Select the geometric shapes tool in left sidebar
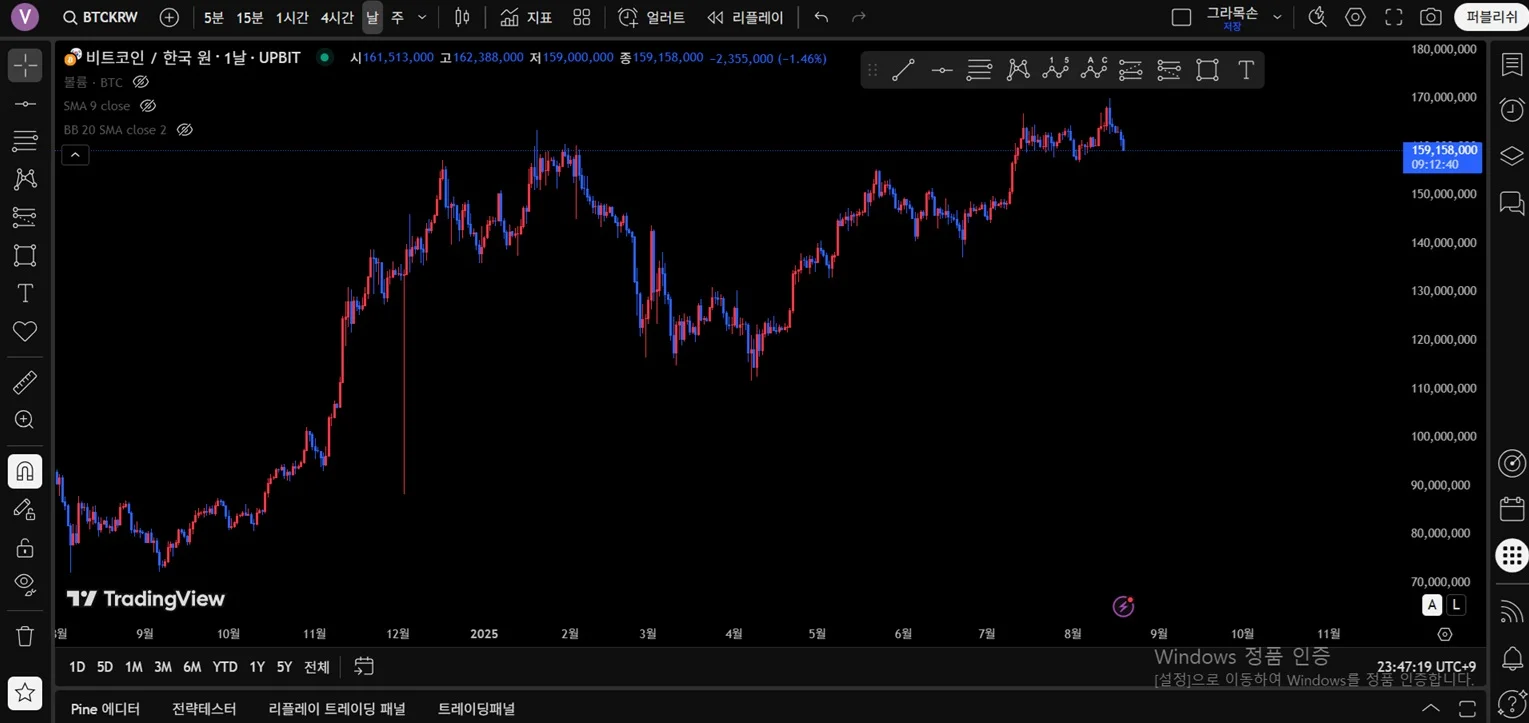1529x723 pixels. pos(25,255)
